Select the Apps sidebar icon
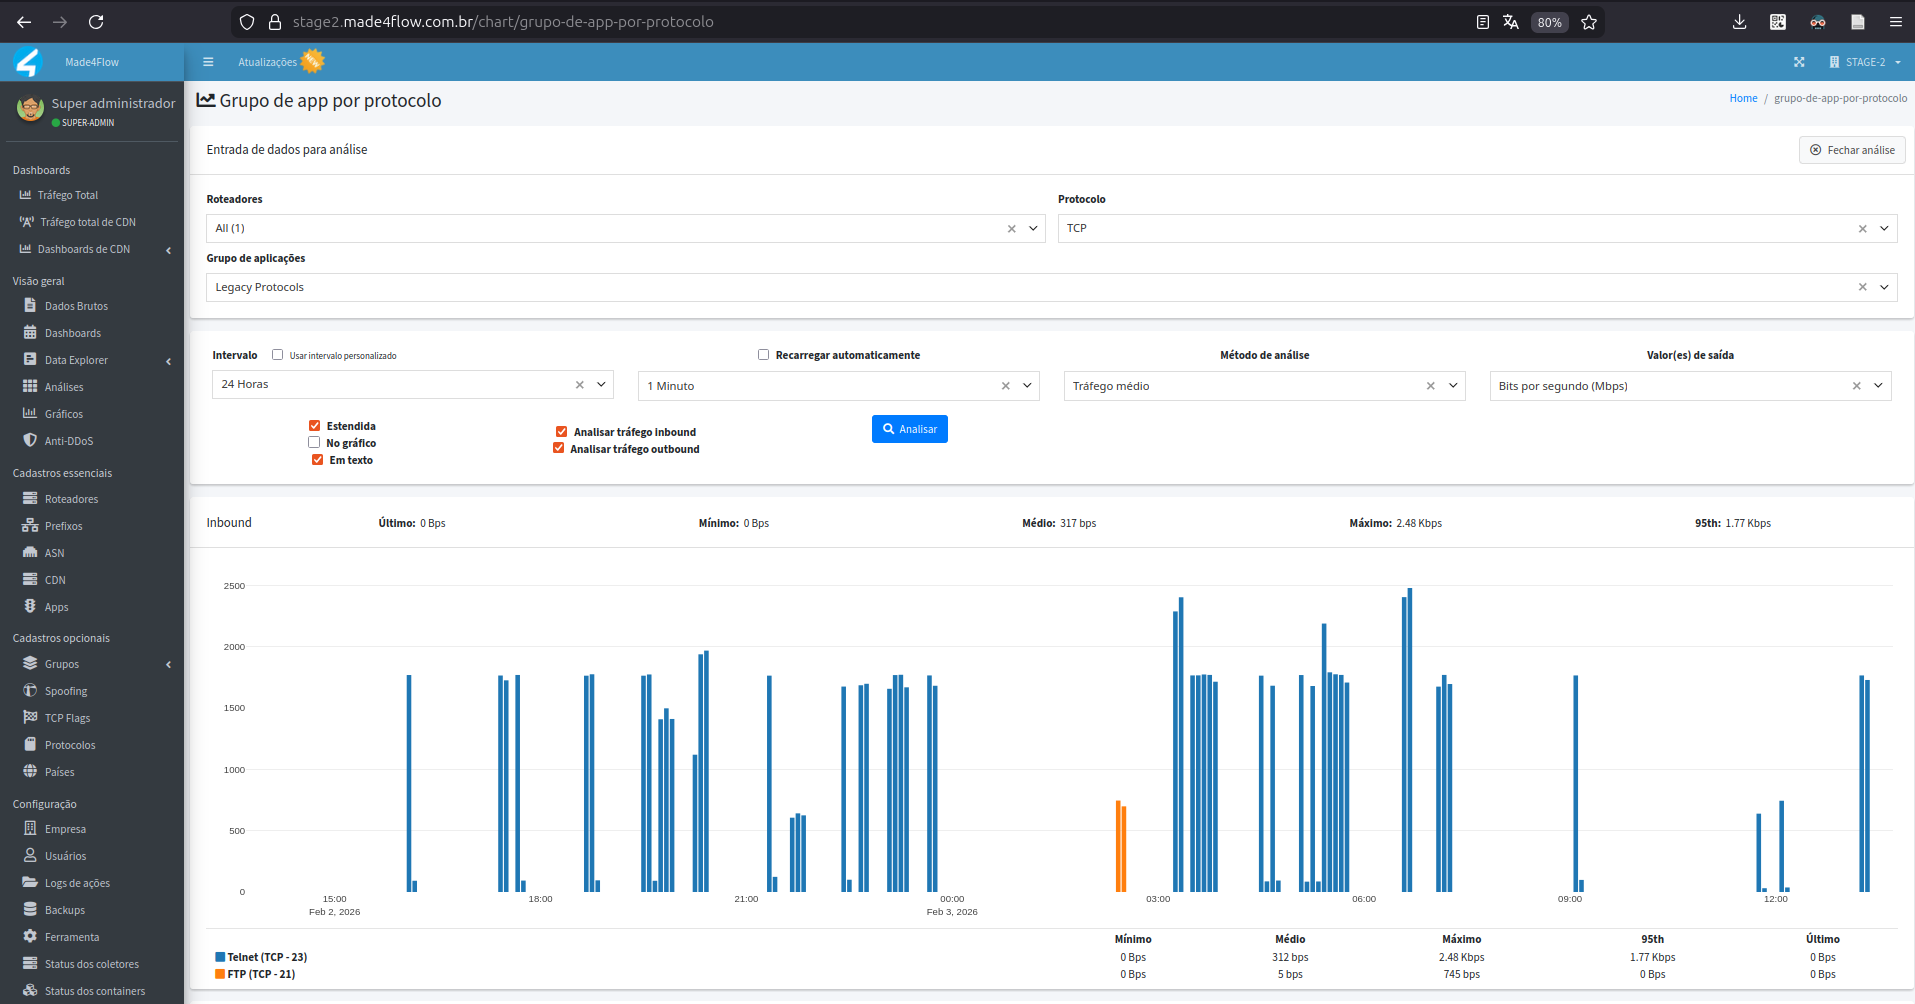The height and width of the screenshot is (1004, 1915). click(30, 606)
